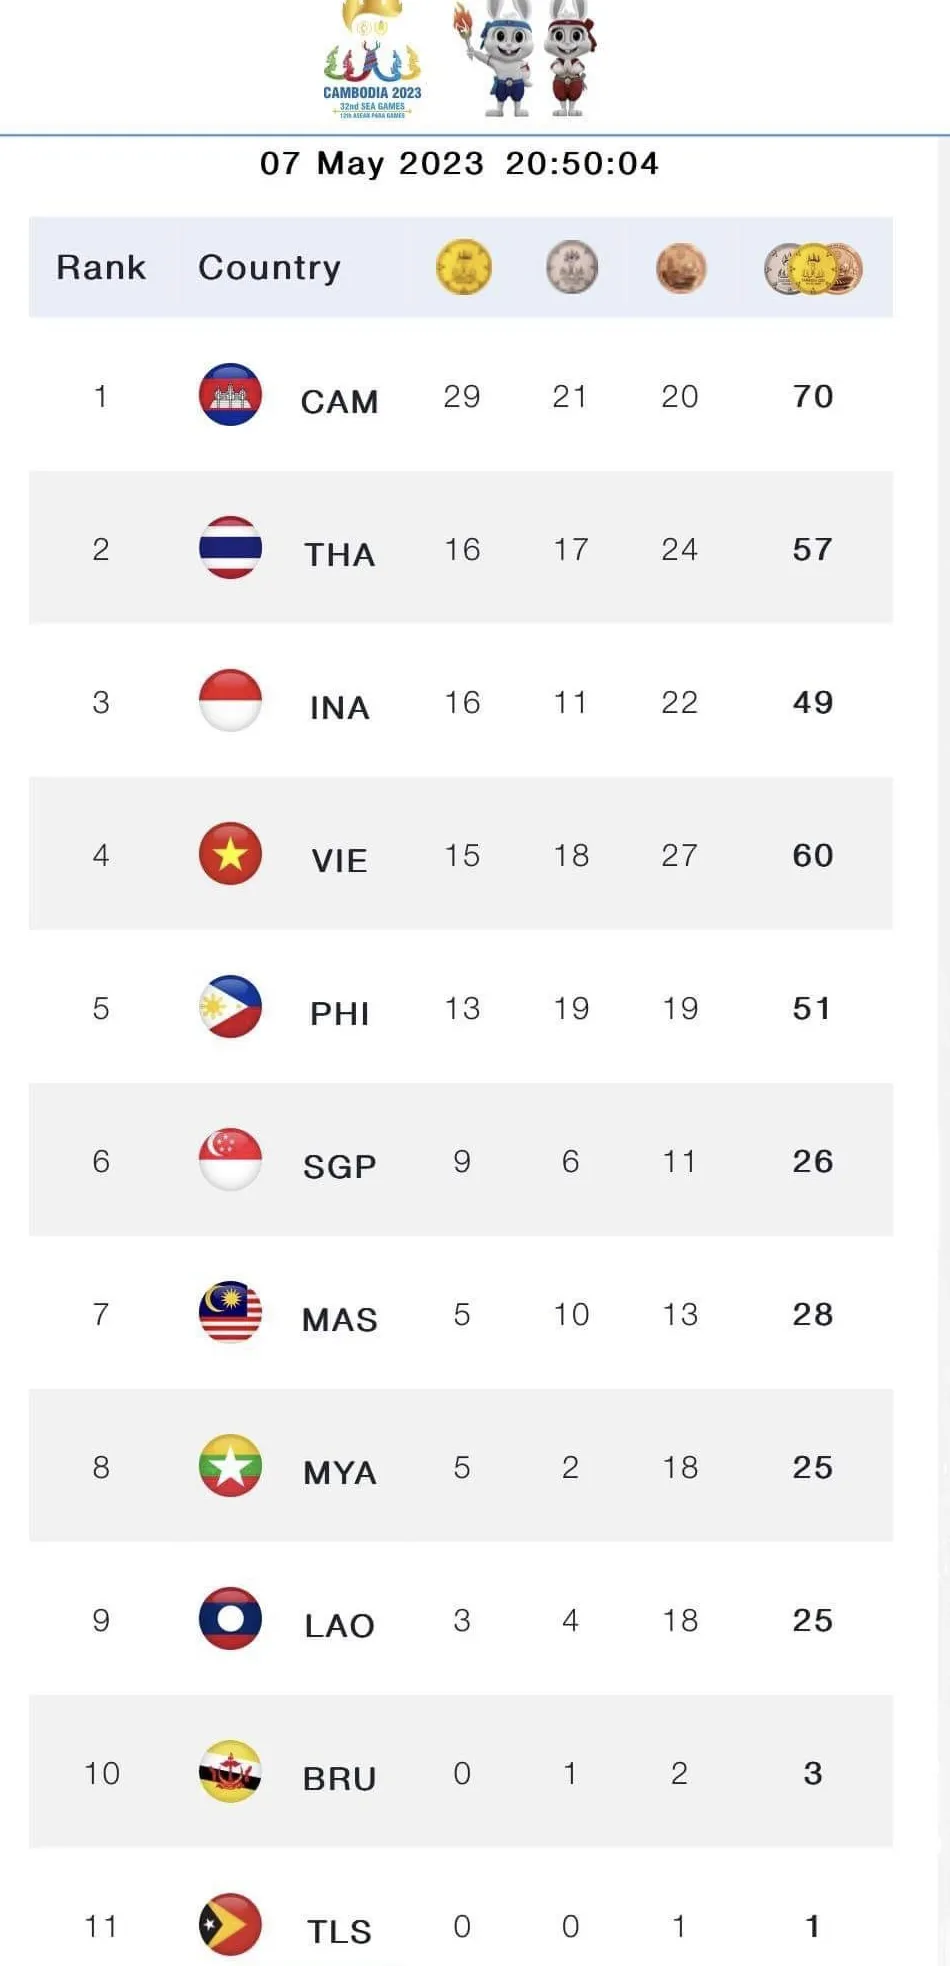Click the bronze medal column icon
Image resolution: width=950 pixels, height=1966 pixels.
680,267
